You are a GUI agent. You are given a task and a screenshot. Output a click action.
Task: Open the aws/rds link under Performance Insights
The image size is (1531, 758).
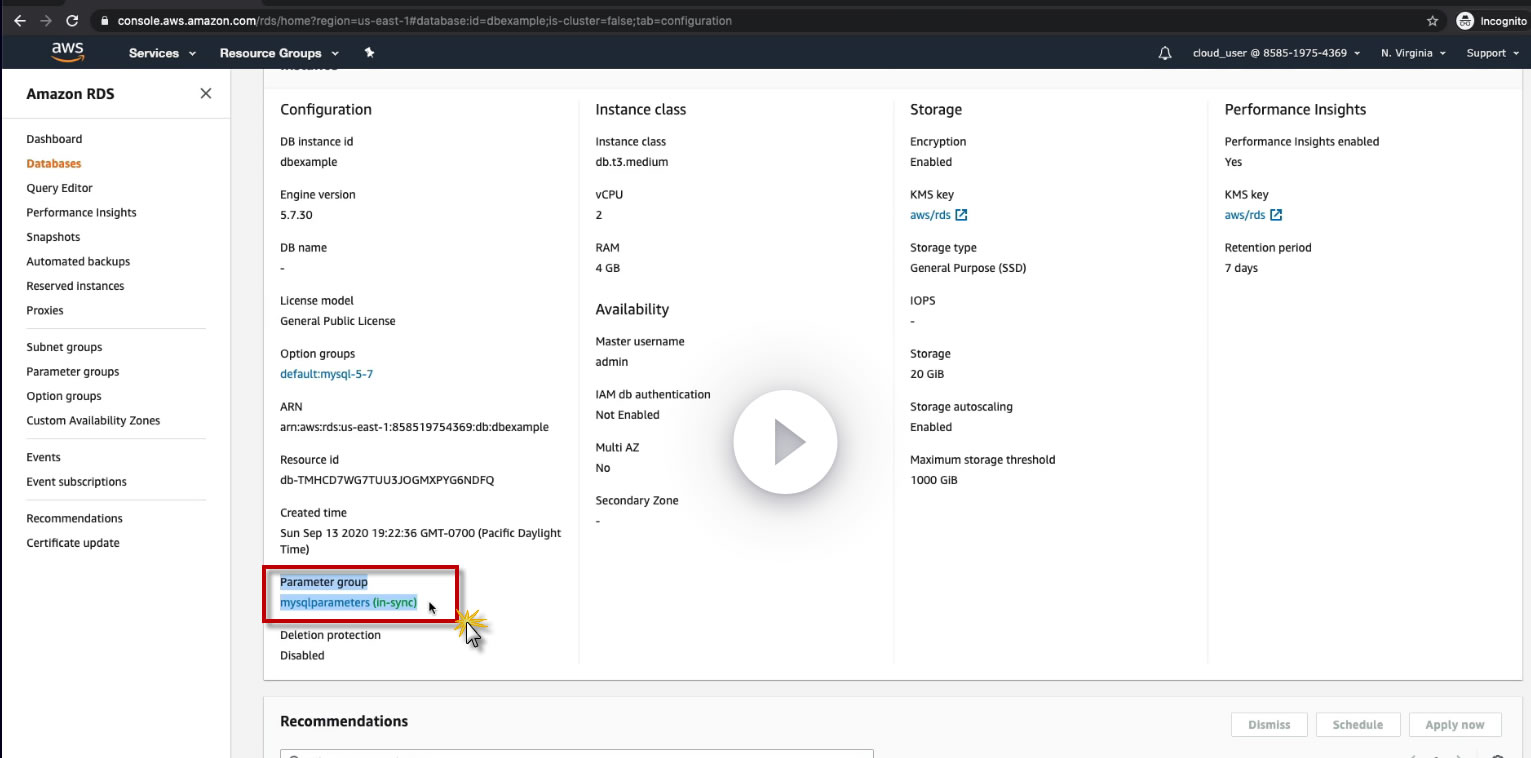(1245, 215)
